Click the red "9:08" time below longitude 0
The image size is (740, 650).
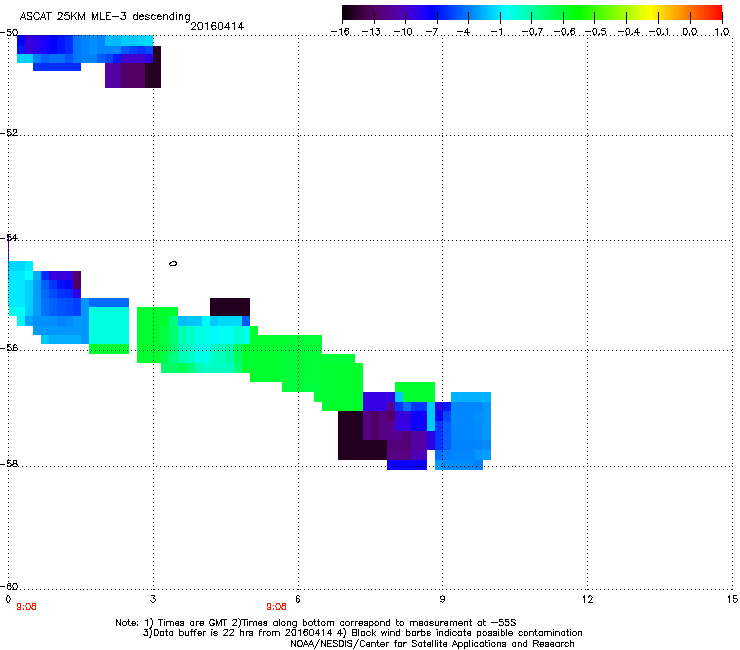click(26, 607)
